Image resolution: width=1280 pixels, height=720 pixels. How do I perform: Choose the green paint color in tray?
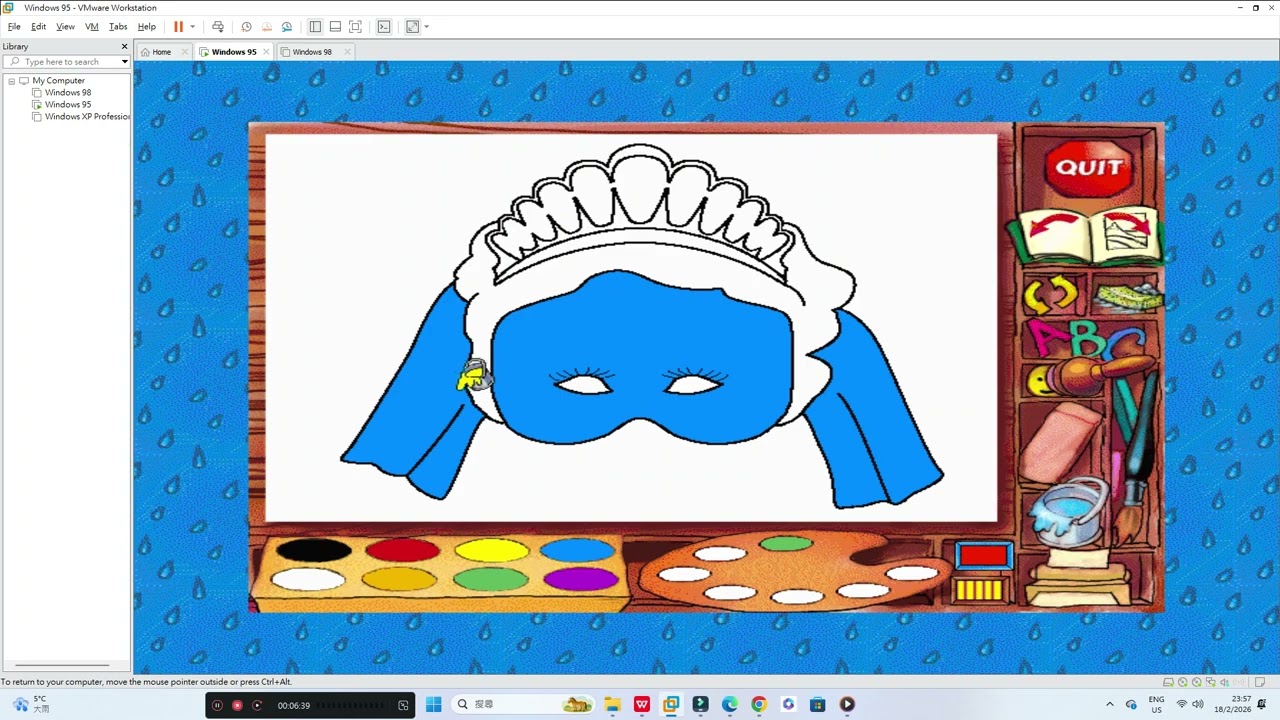coord(491,579)
